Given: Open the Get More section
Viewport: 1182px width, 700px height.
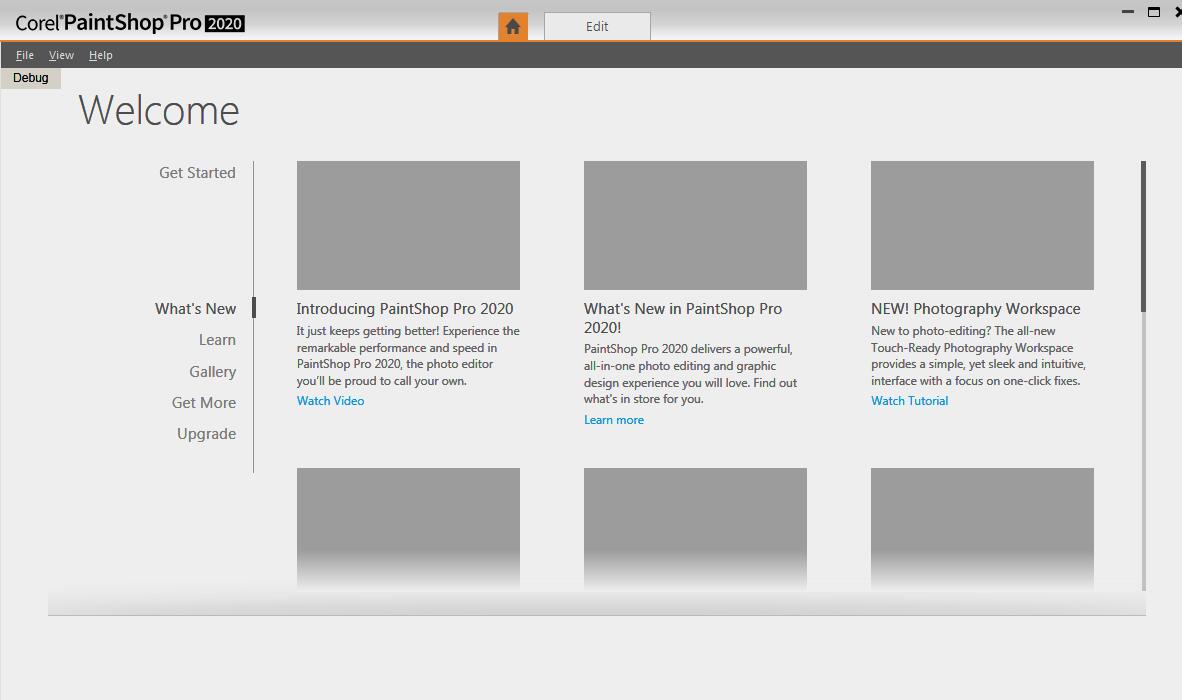Looking at the screenshot, I should click(x=204, y=402).
